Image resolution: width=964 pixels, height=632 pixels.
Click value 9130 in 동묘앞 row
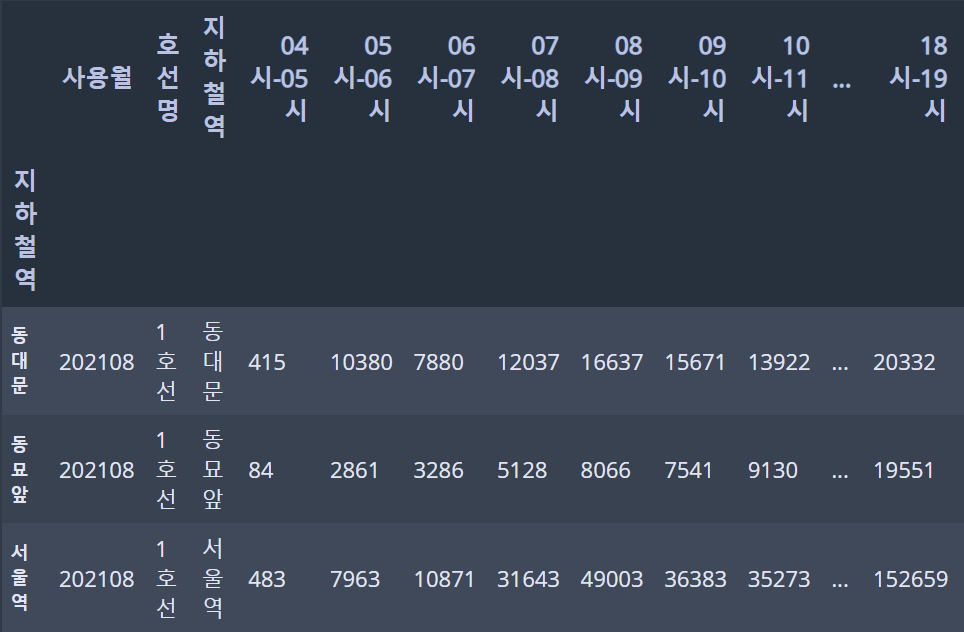(773, 470)
